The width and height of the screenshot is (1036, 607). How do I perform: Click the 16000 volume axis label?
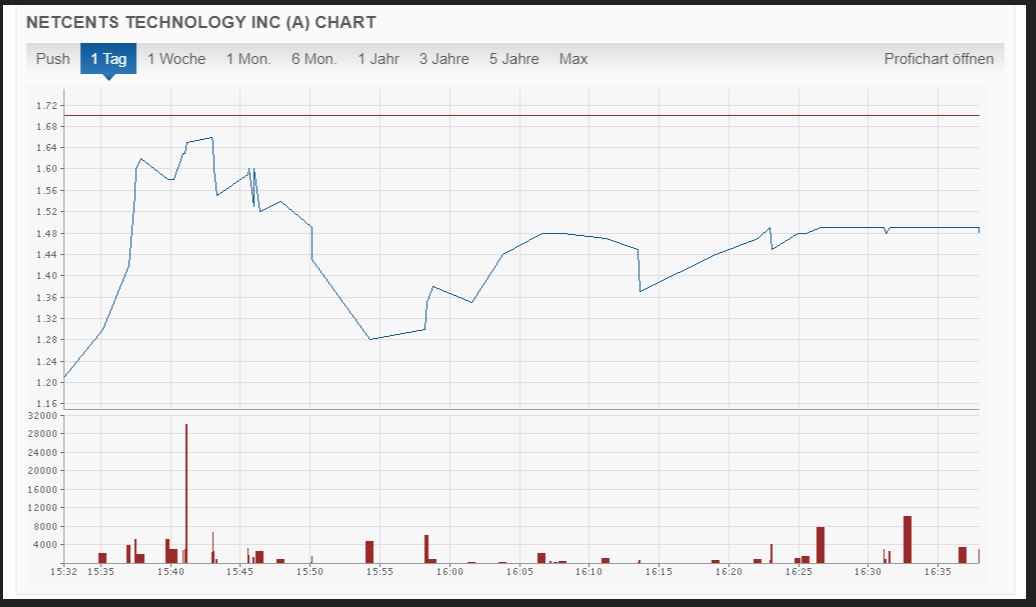(x=44, y=489)
